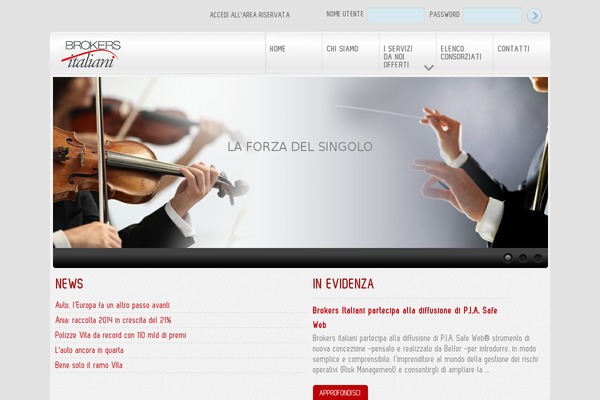This screenshot has height=400, width=600.
Task: Select the second slideshow dot indicator
Action: 523,258
